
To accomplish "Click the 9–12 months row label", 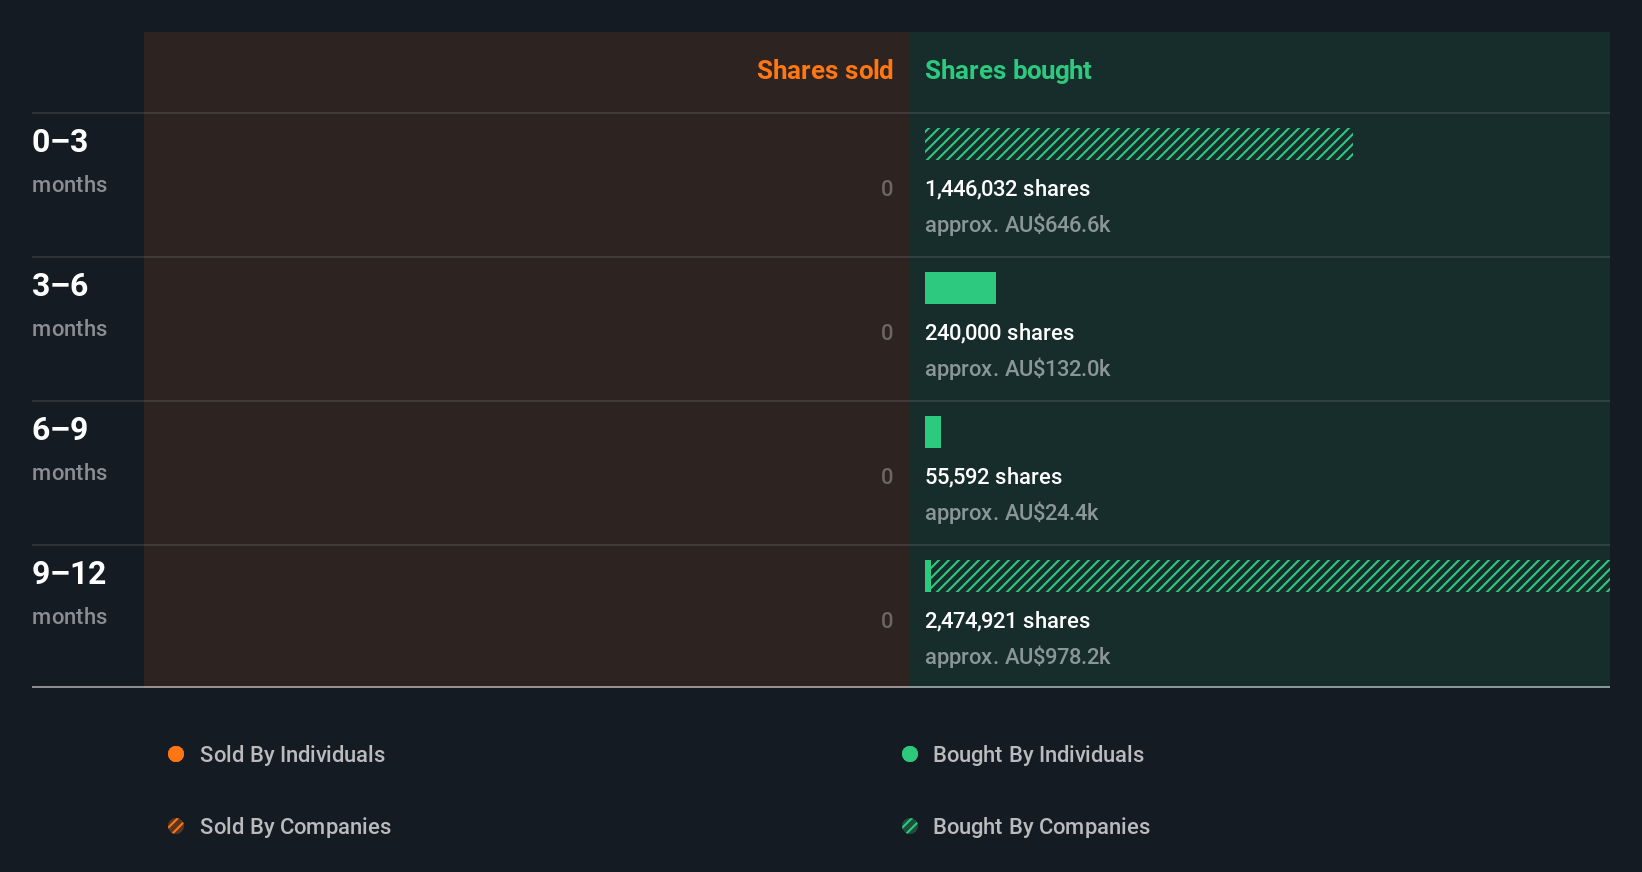I will [x=69, y=593].
